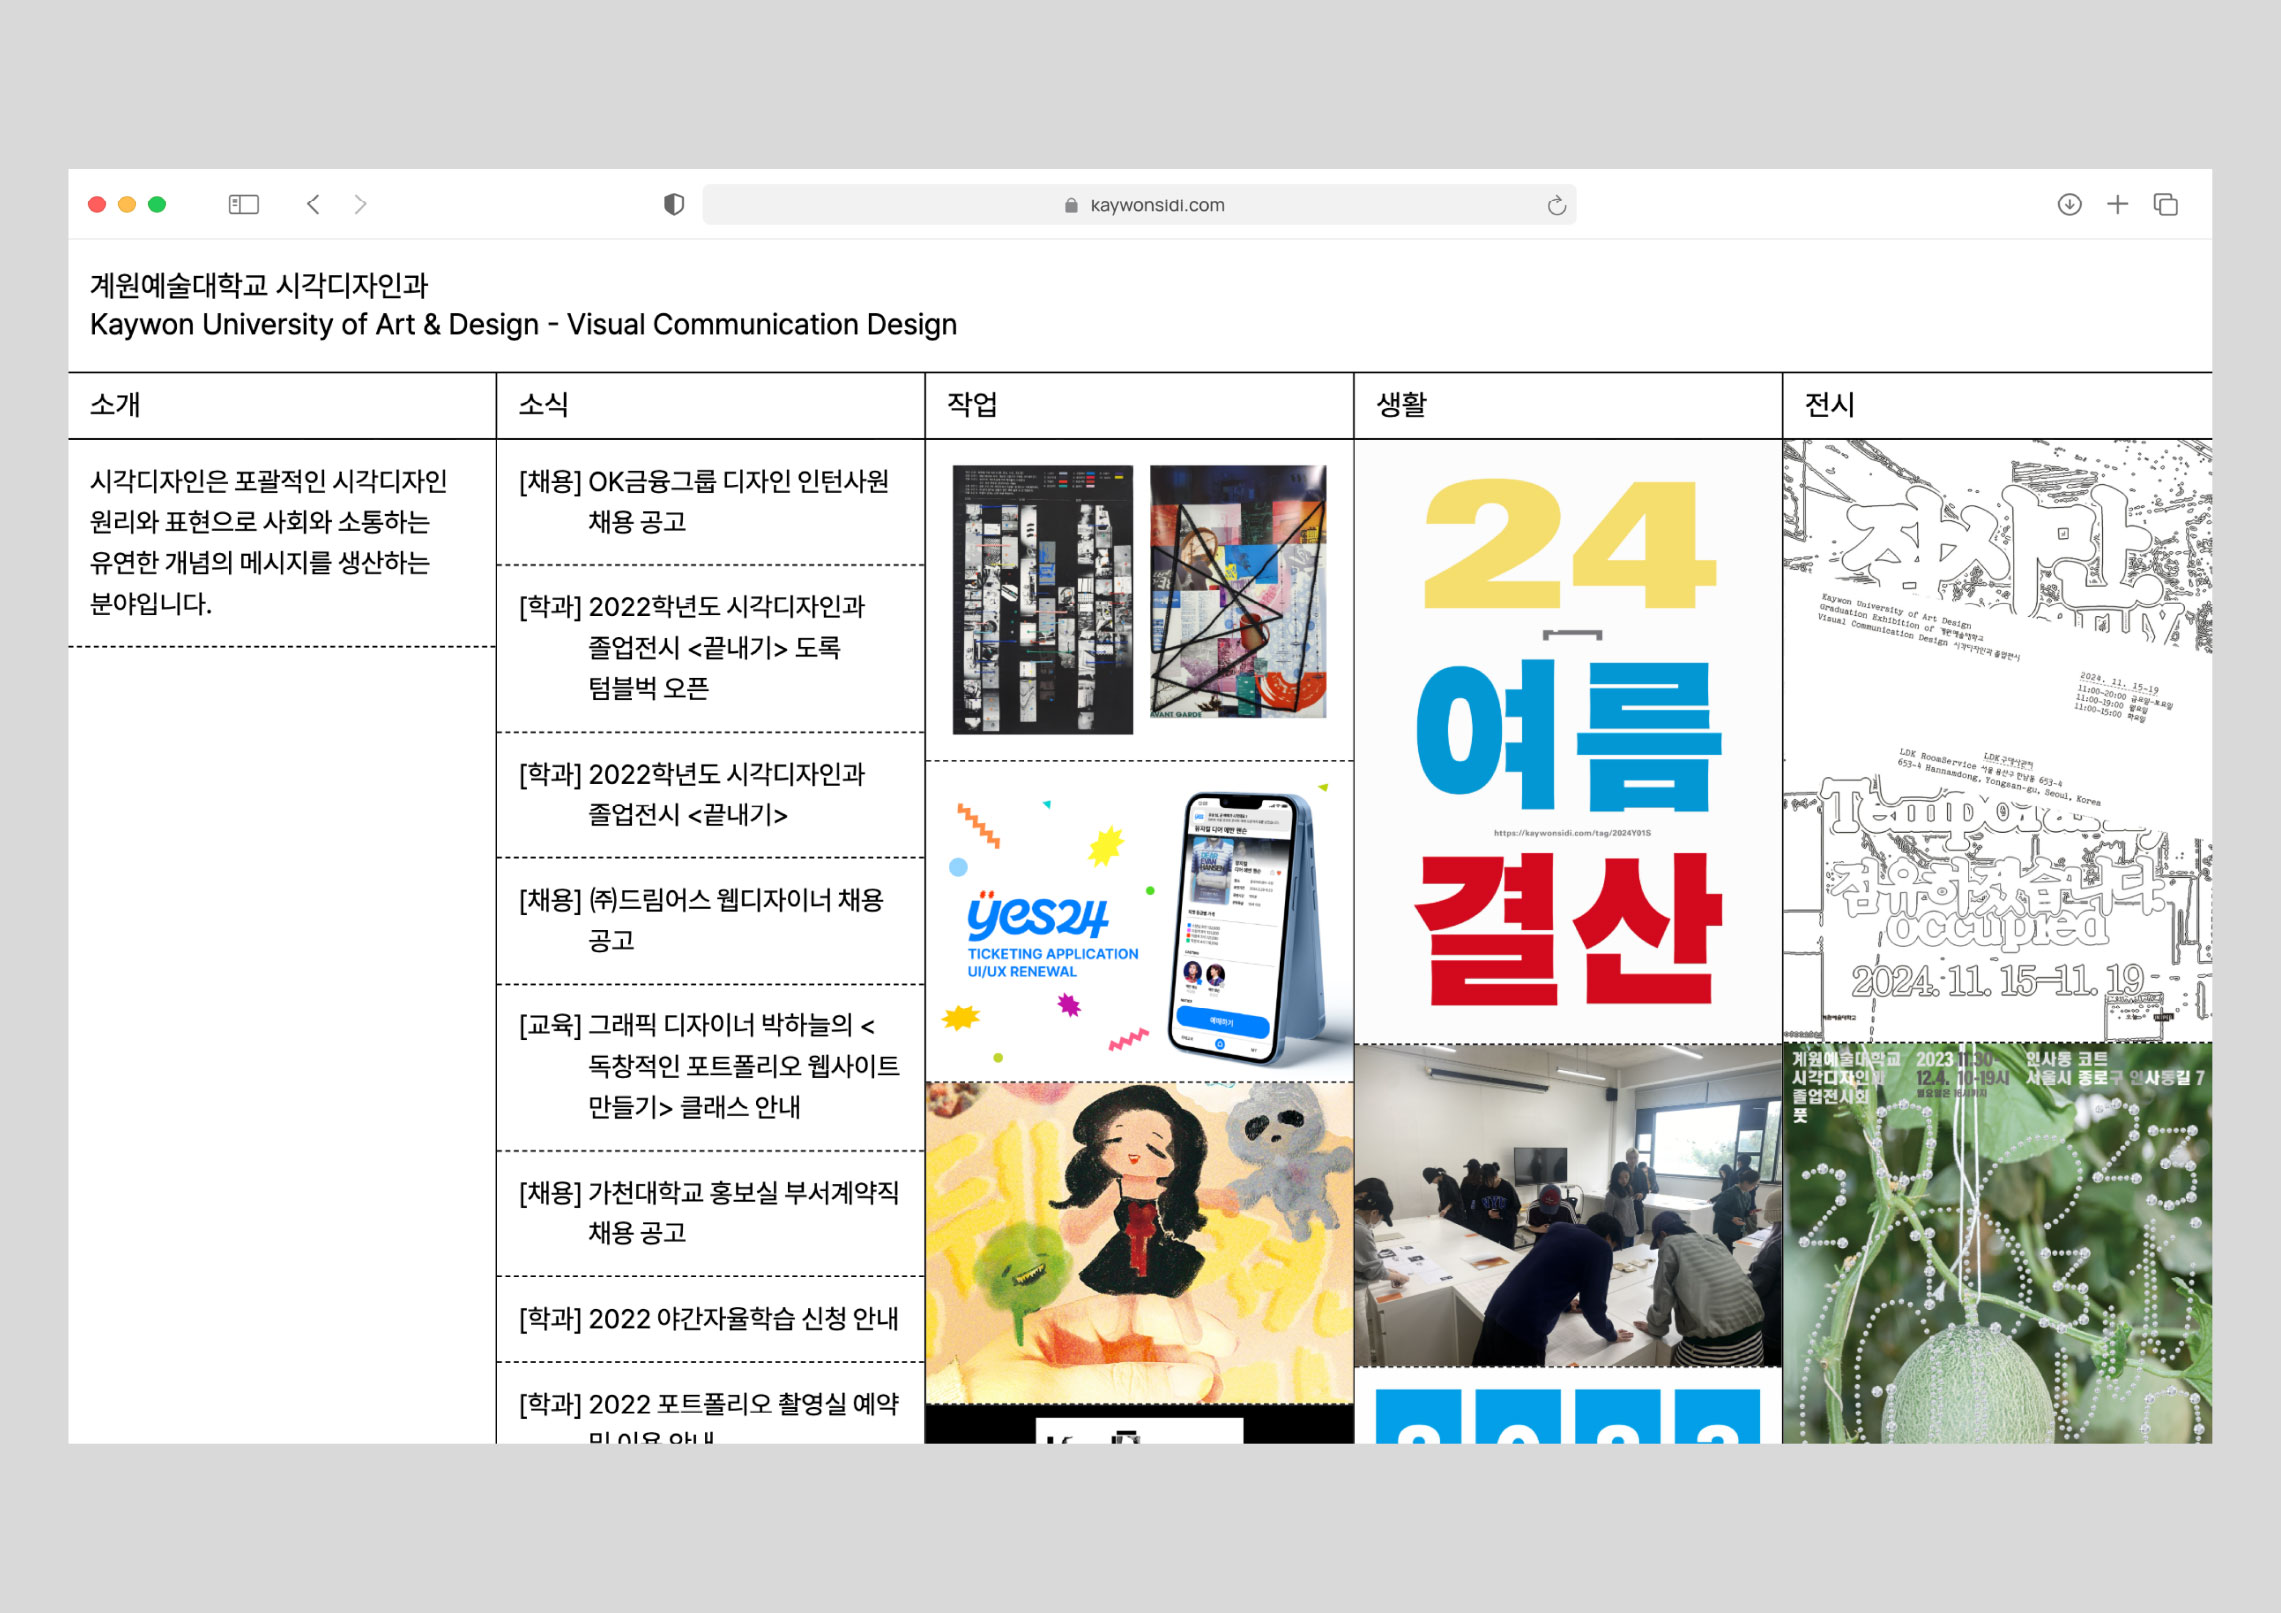Viewport: 2281px width, 1613px height.
Task: Show tab overview icon
Action: (2166, 205)
